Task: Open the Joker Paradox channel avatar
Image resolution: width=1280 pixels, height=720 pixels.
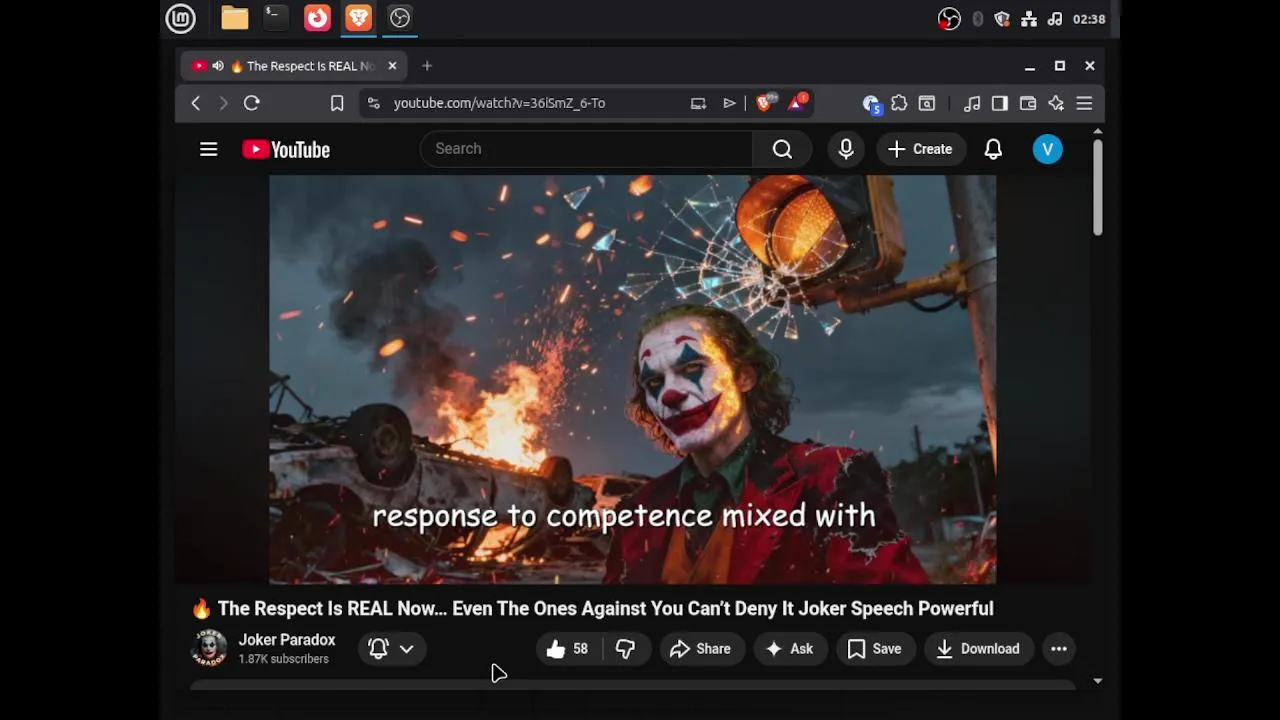Action: coord(209,648)
